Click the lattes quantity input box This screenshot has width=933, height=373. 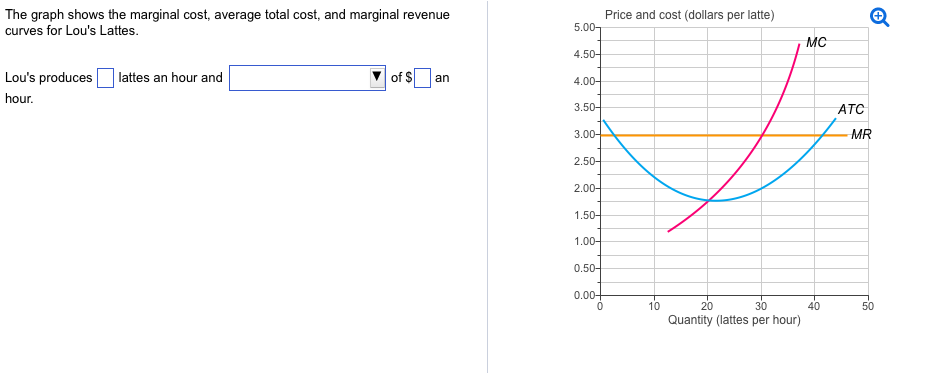(105, 78)
